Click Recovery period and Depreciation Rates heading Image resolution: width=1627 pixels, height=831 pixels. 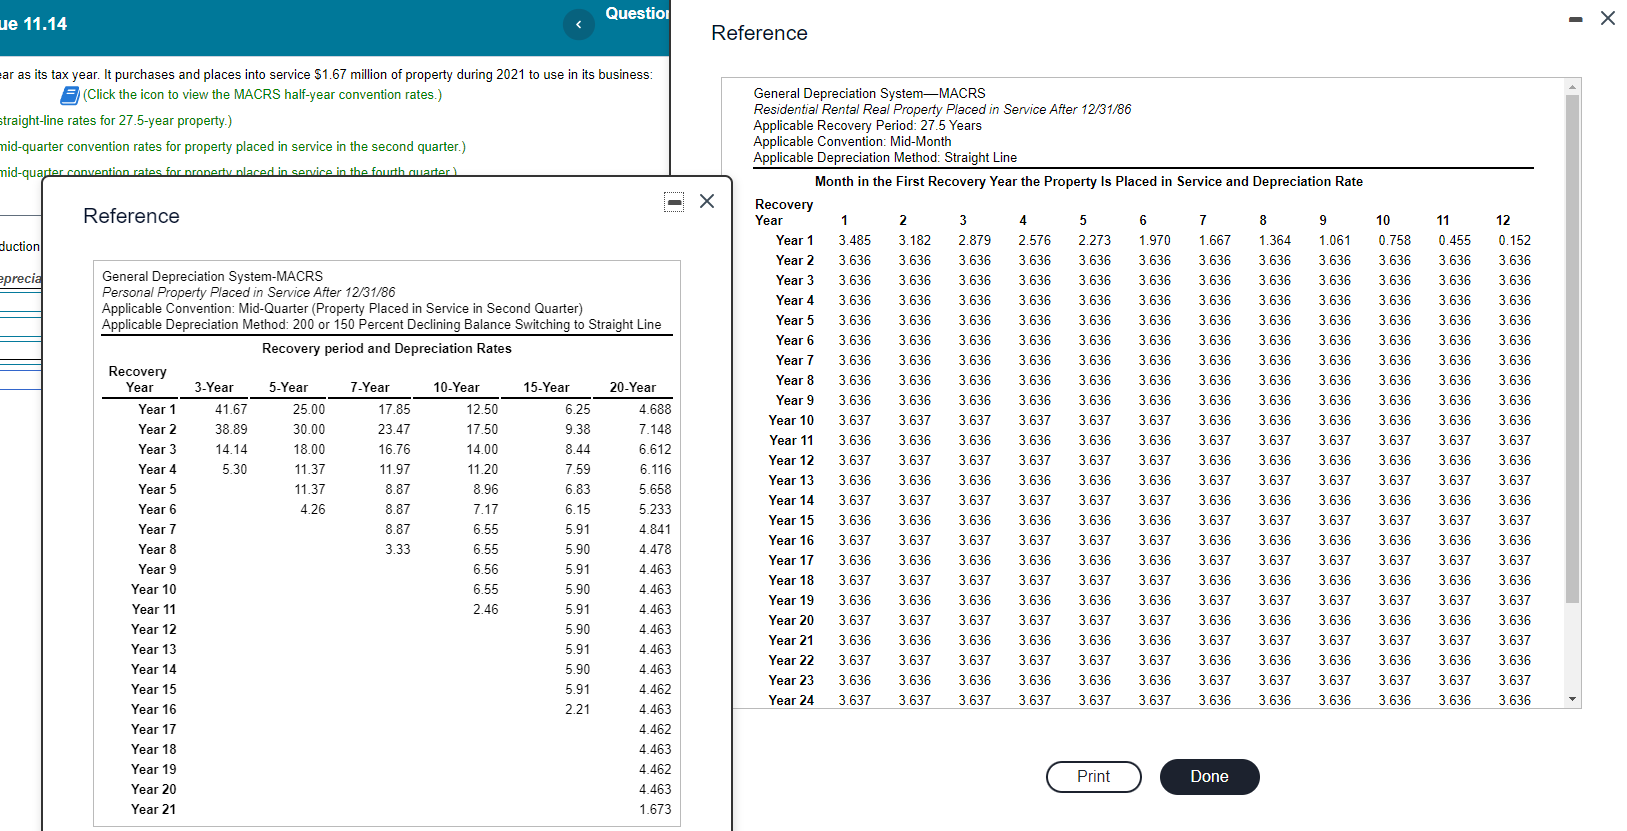tap(387, 349)
